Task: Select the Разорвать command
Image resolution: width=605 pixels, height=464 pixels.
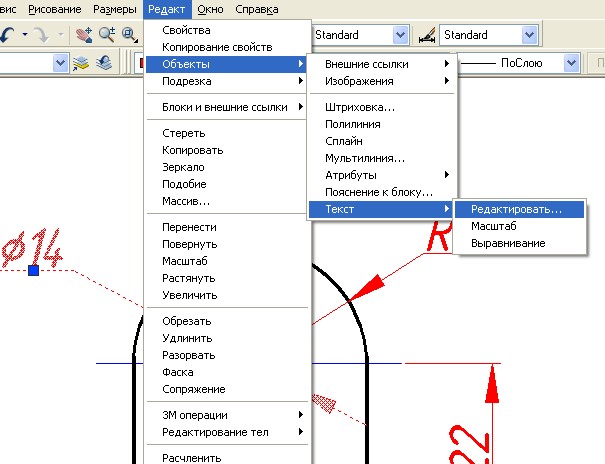Action: pyautogui.click(x=228, y=355)
